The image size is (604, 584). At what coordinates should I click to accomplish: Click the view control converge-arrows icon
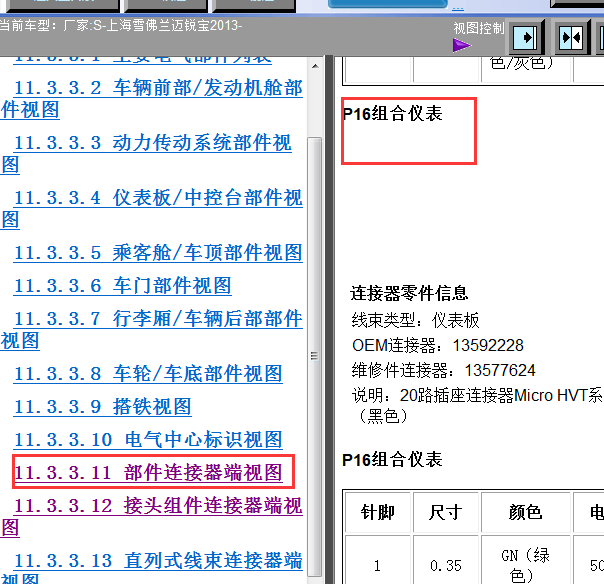coord(572,37)
